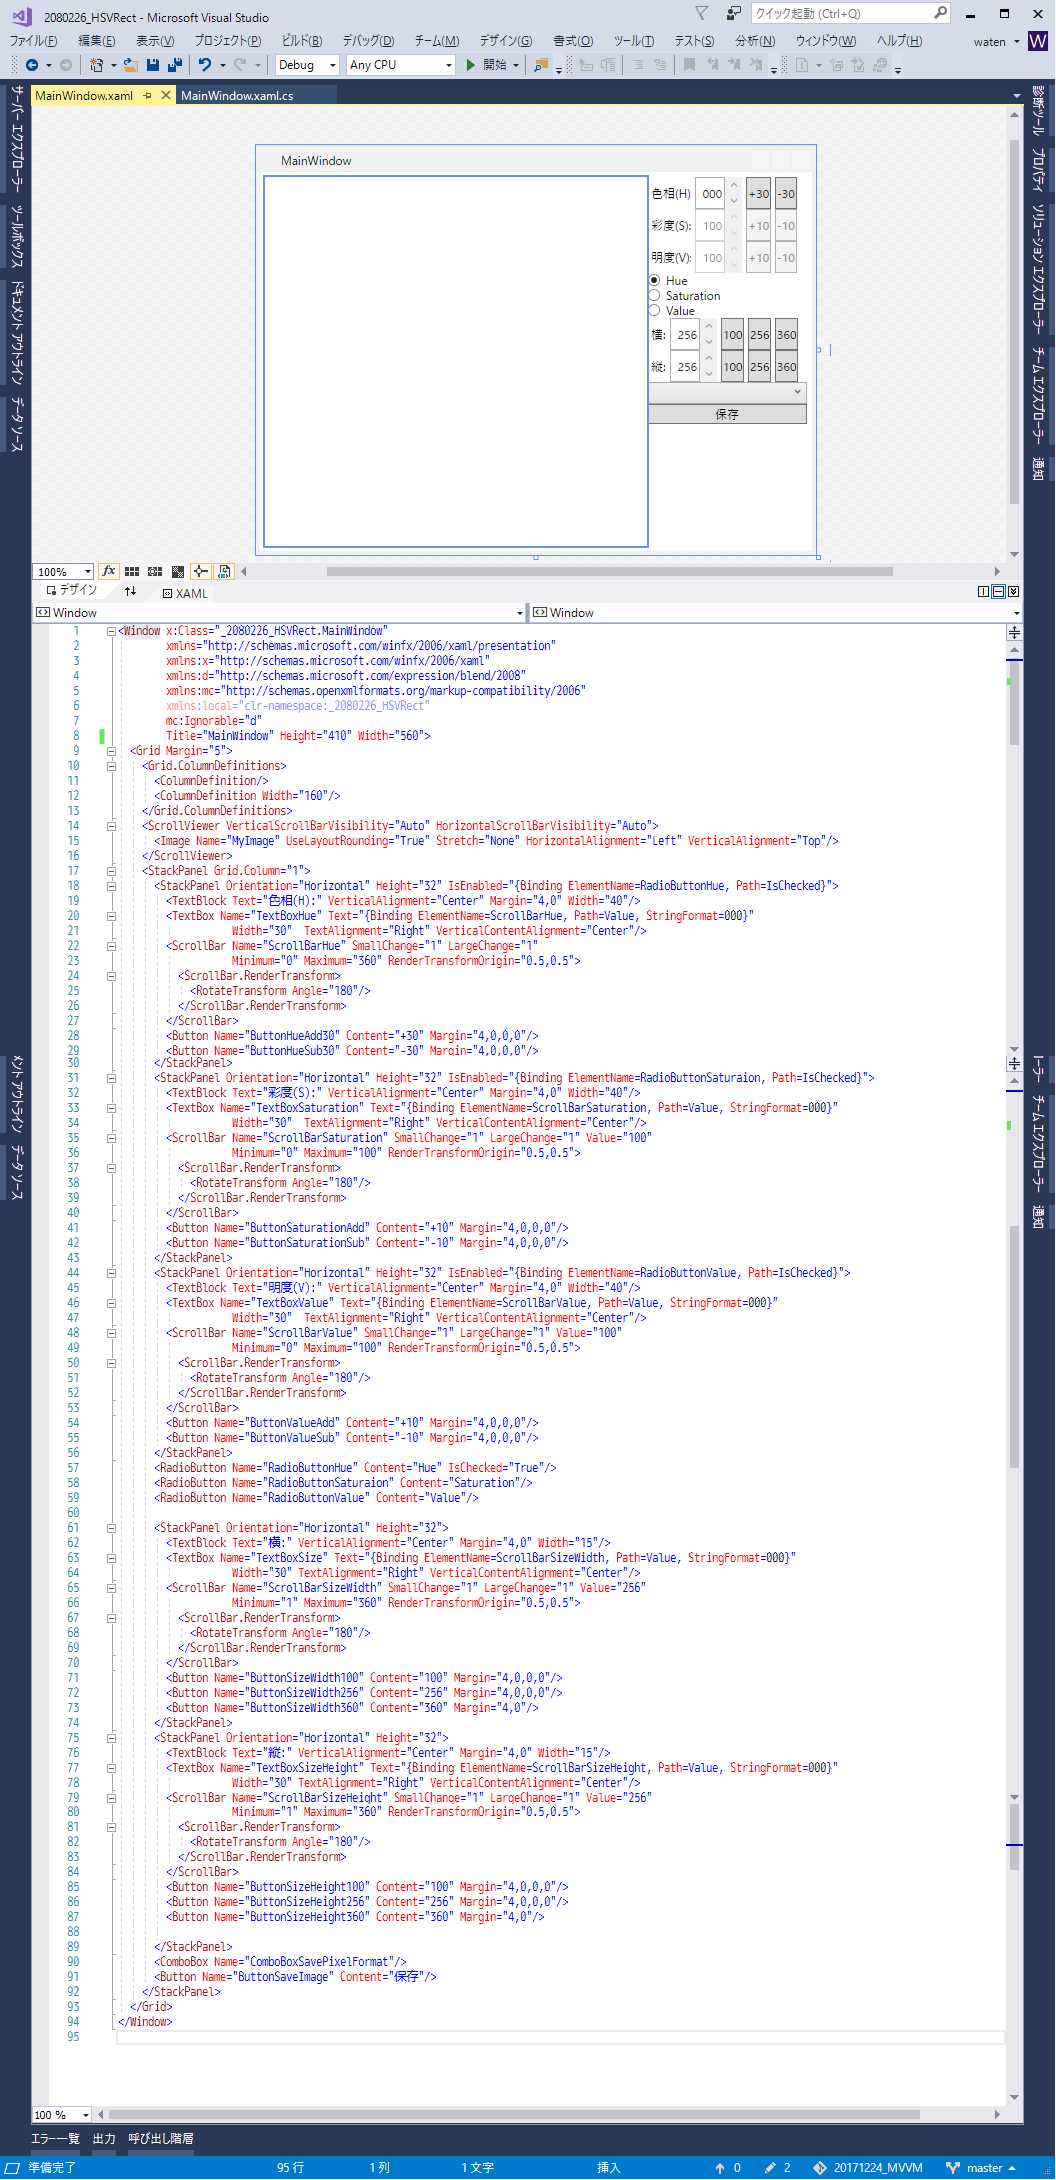The width and height of the screenshot is (1056, 2180).
Task: Collapse the Grid element on line 9
Action: (111, 751)
